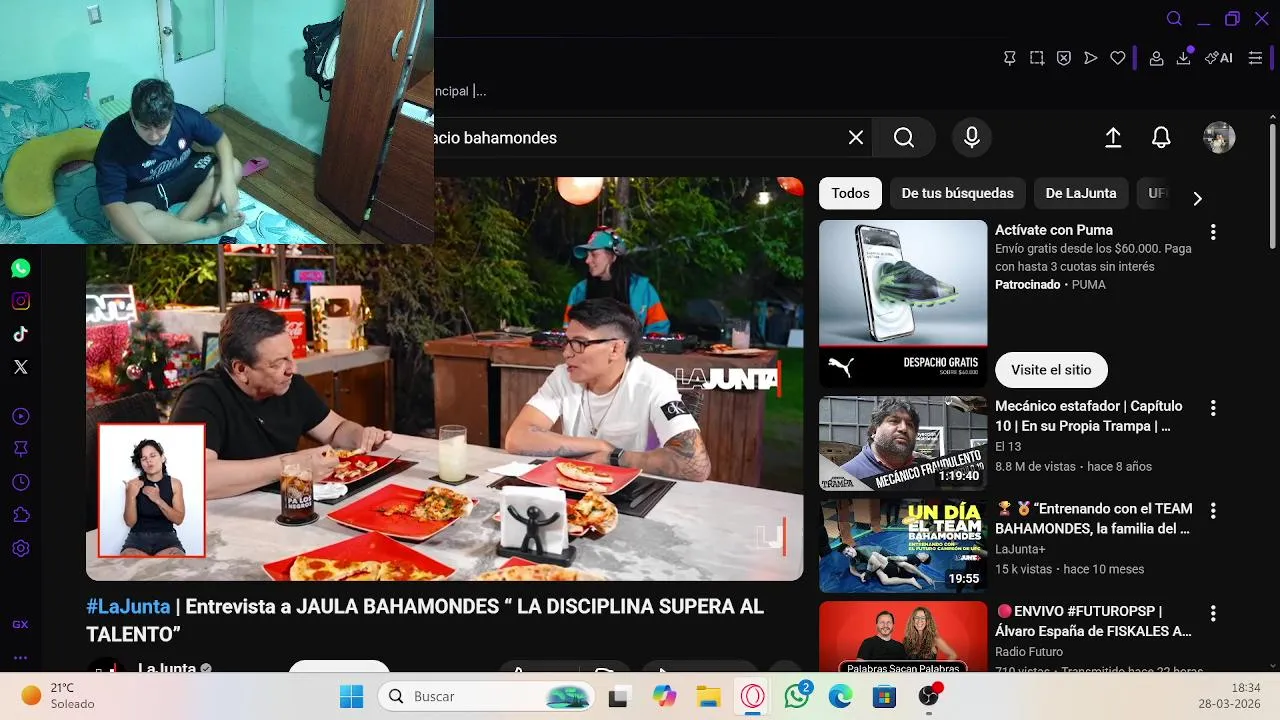Show more chips with right chevron
Image resolution: width=1280 pixels, height=720 pixels.
click(1197, 198)
